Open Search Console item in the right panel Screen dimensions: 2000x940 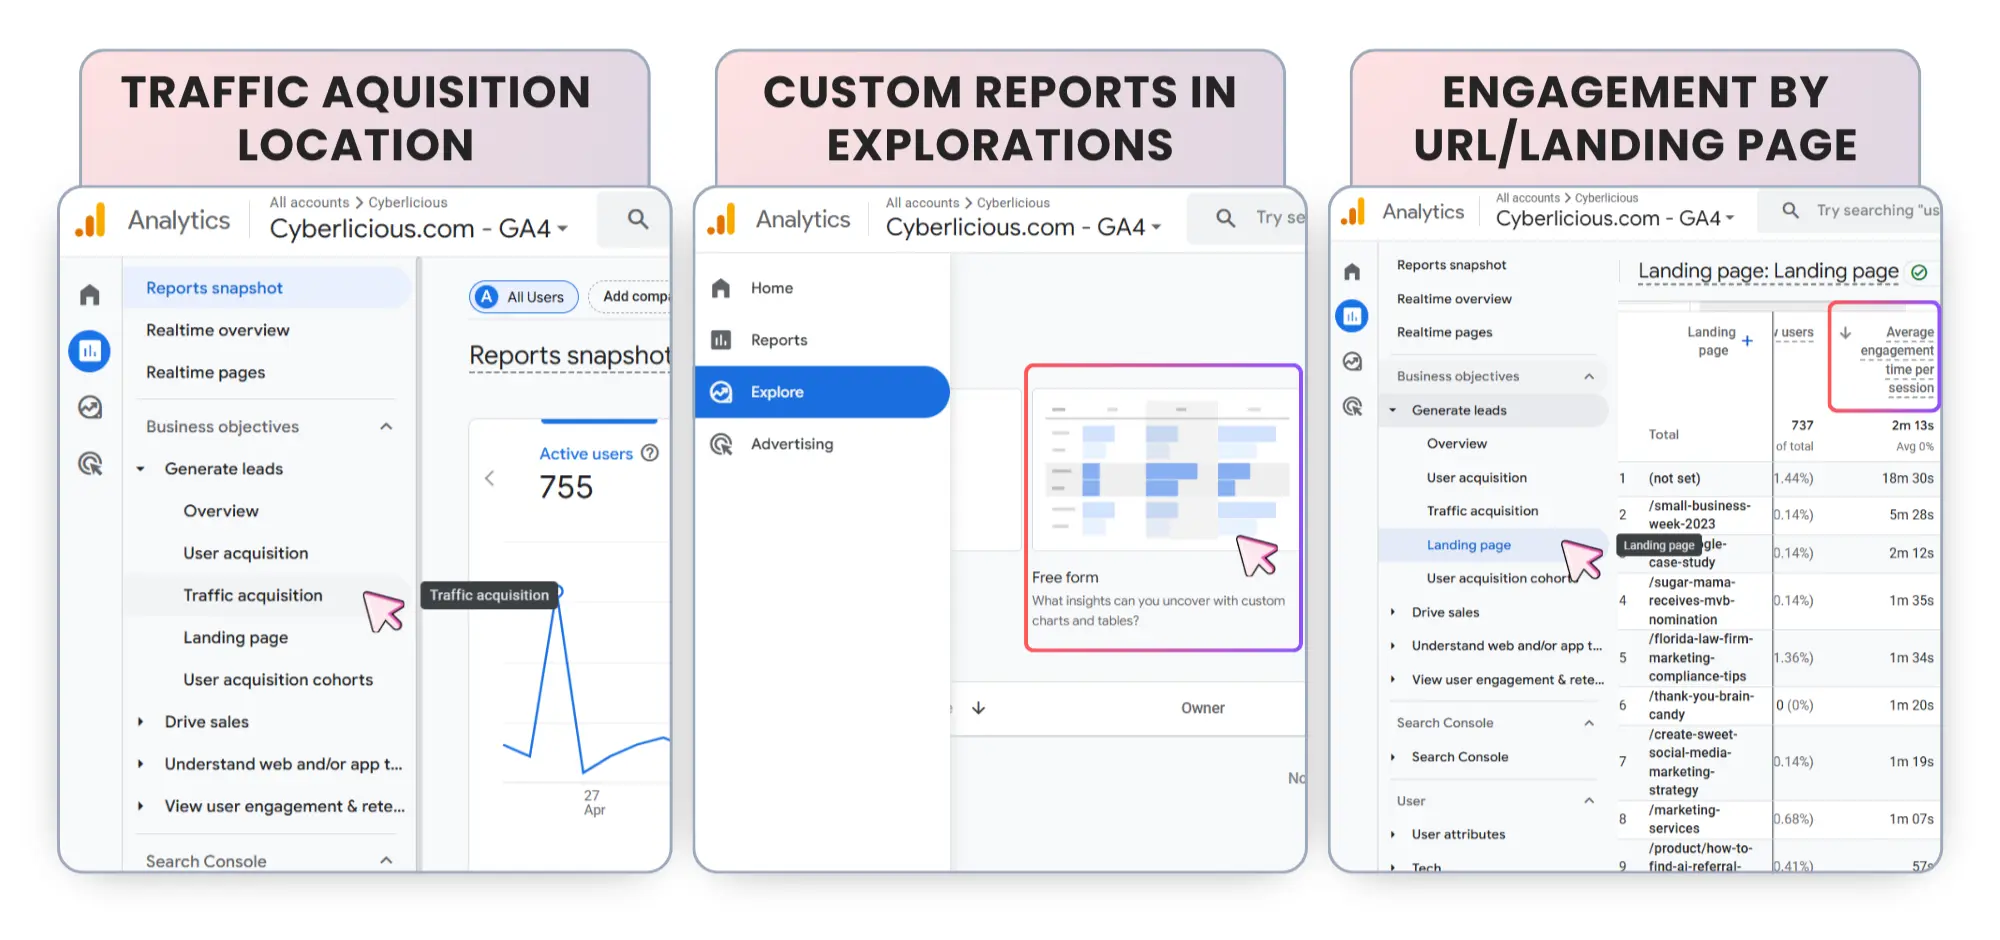pos(1460,757)
